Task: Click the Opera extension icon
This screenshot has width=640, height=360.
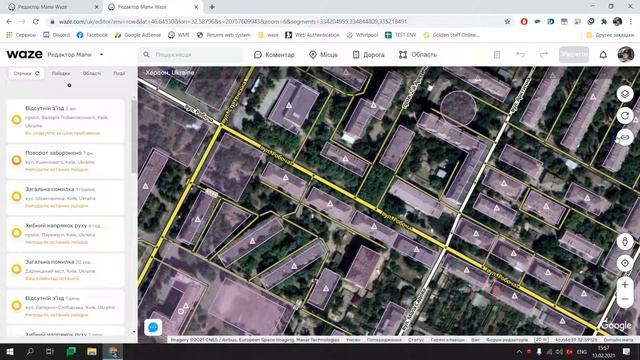Action: 524,22
